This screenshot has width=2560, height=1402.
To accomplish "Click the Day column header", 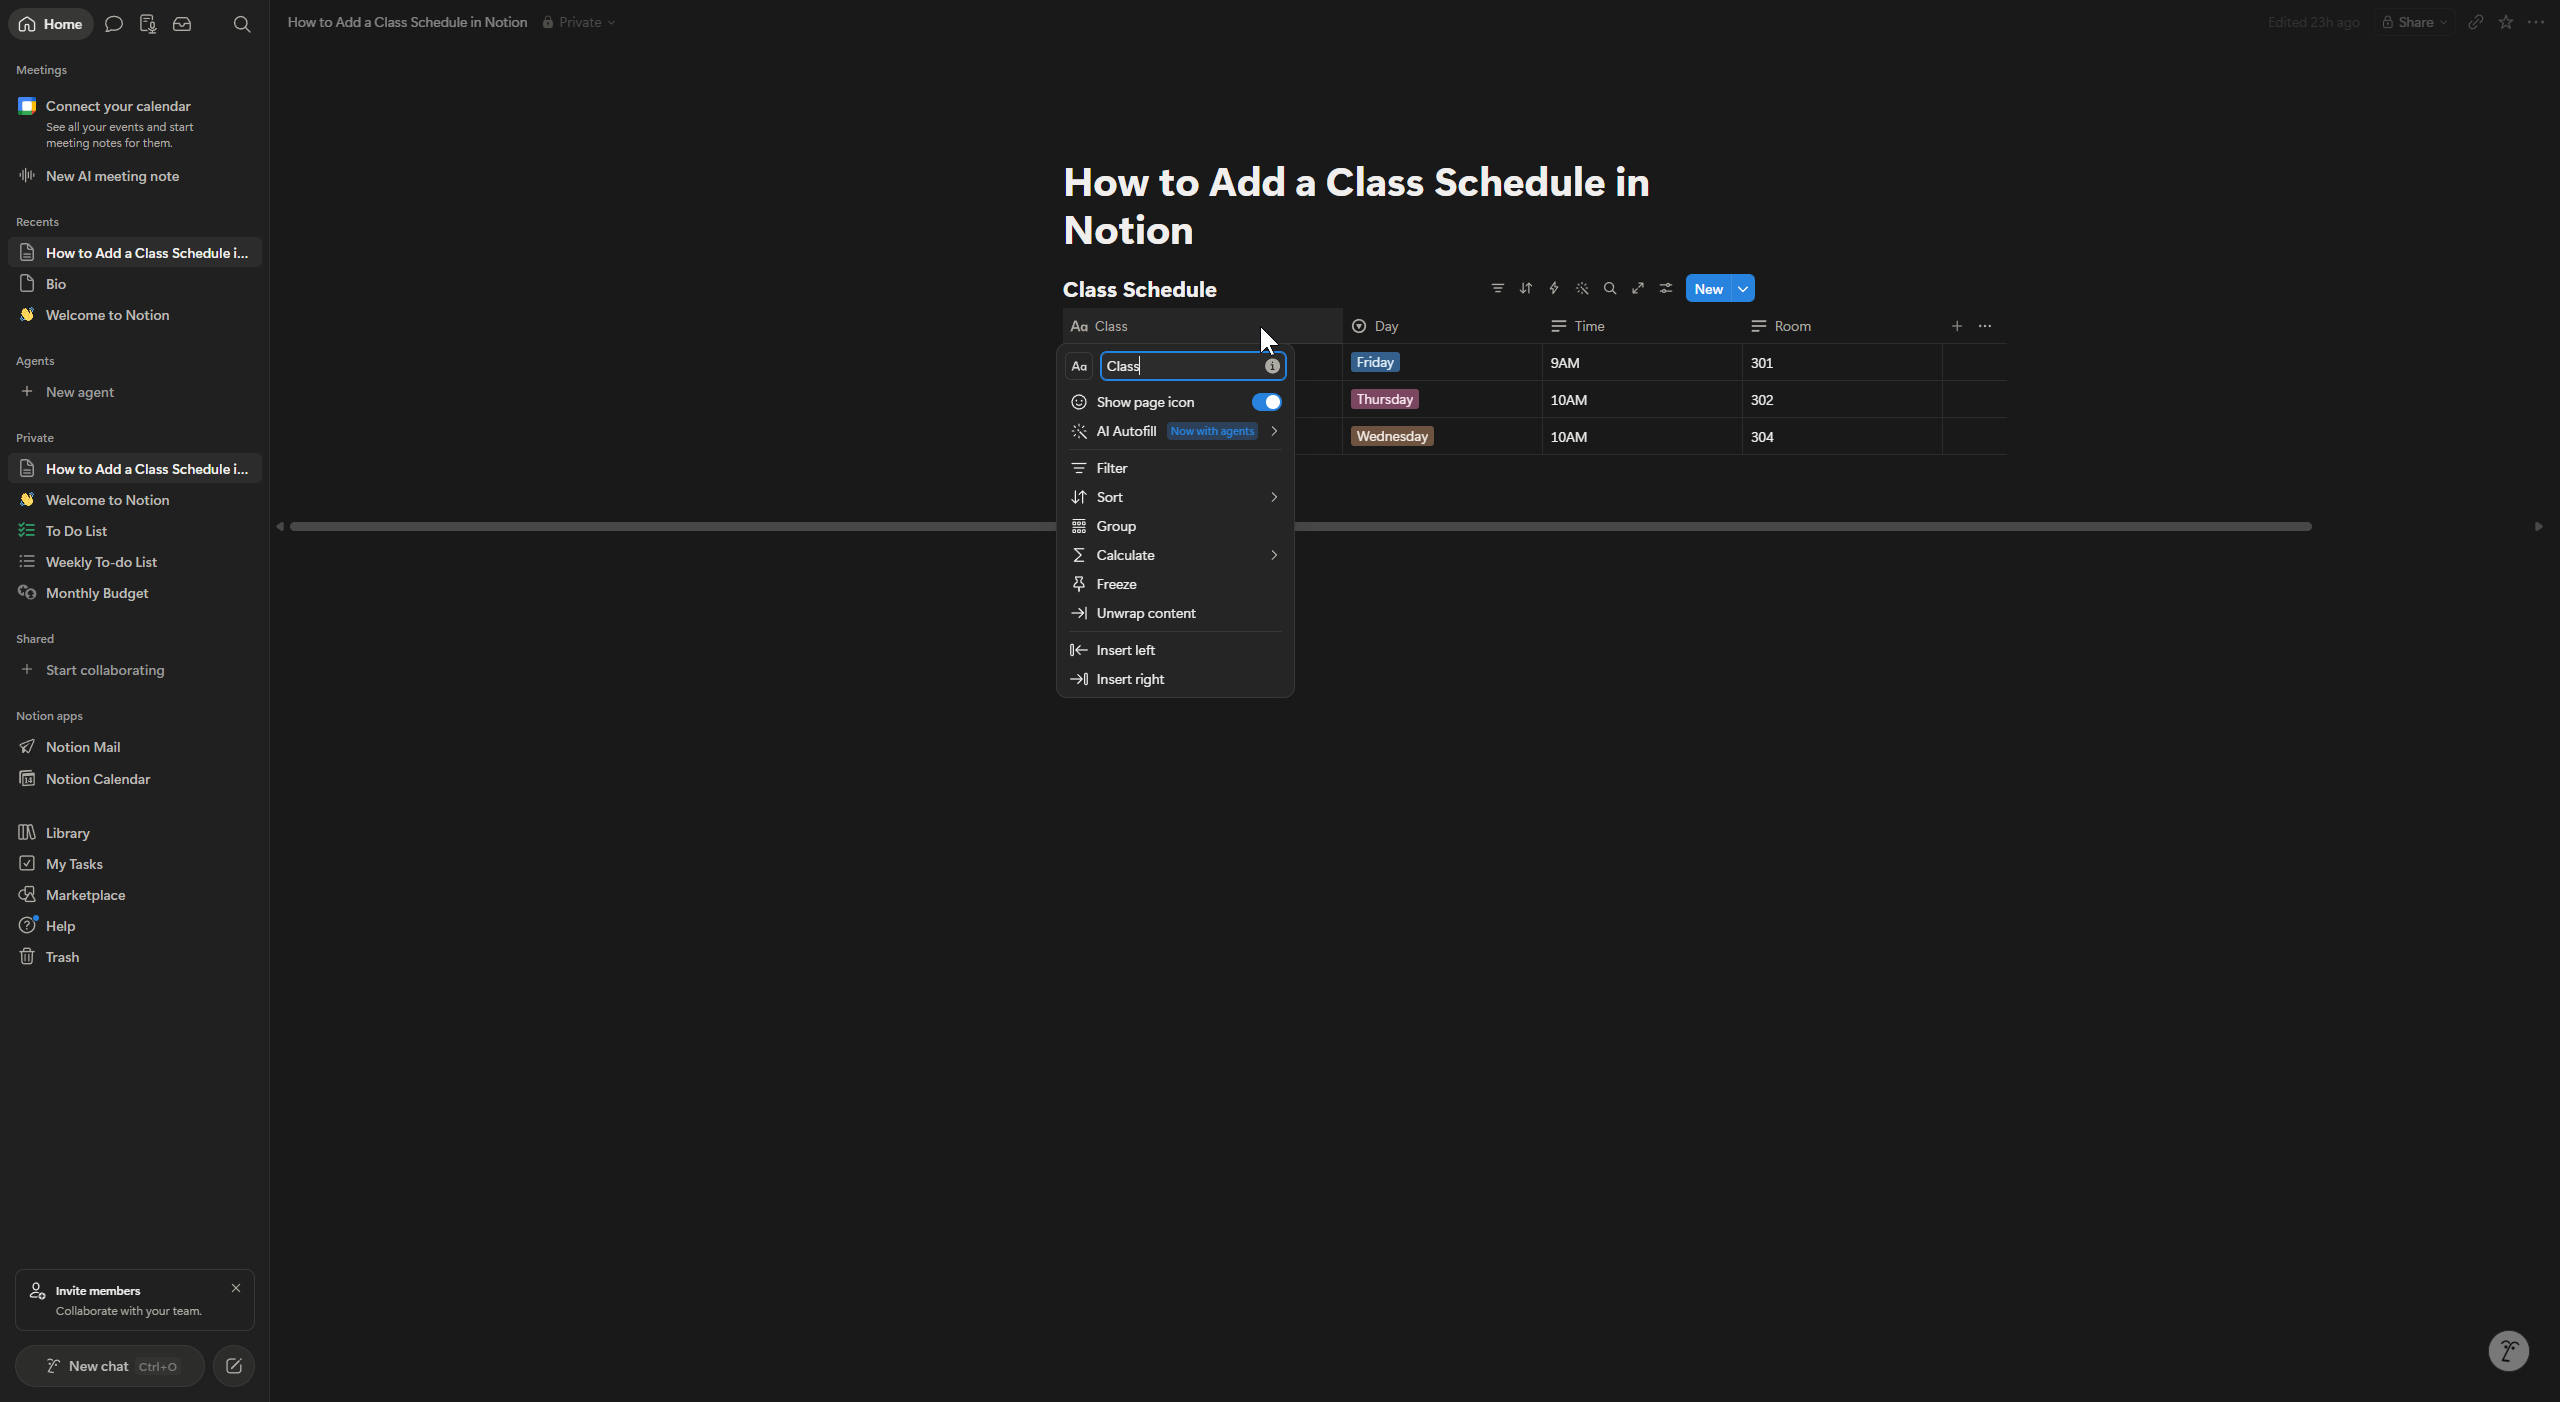I will point(1442,326).
